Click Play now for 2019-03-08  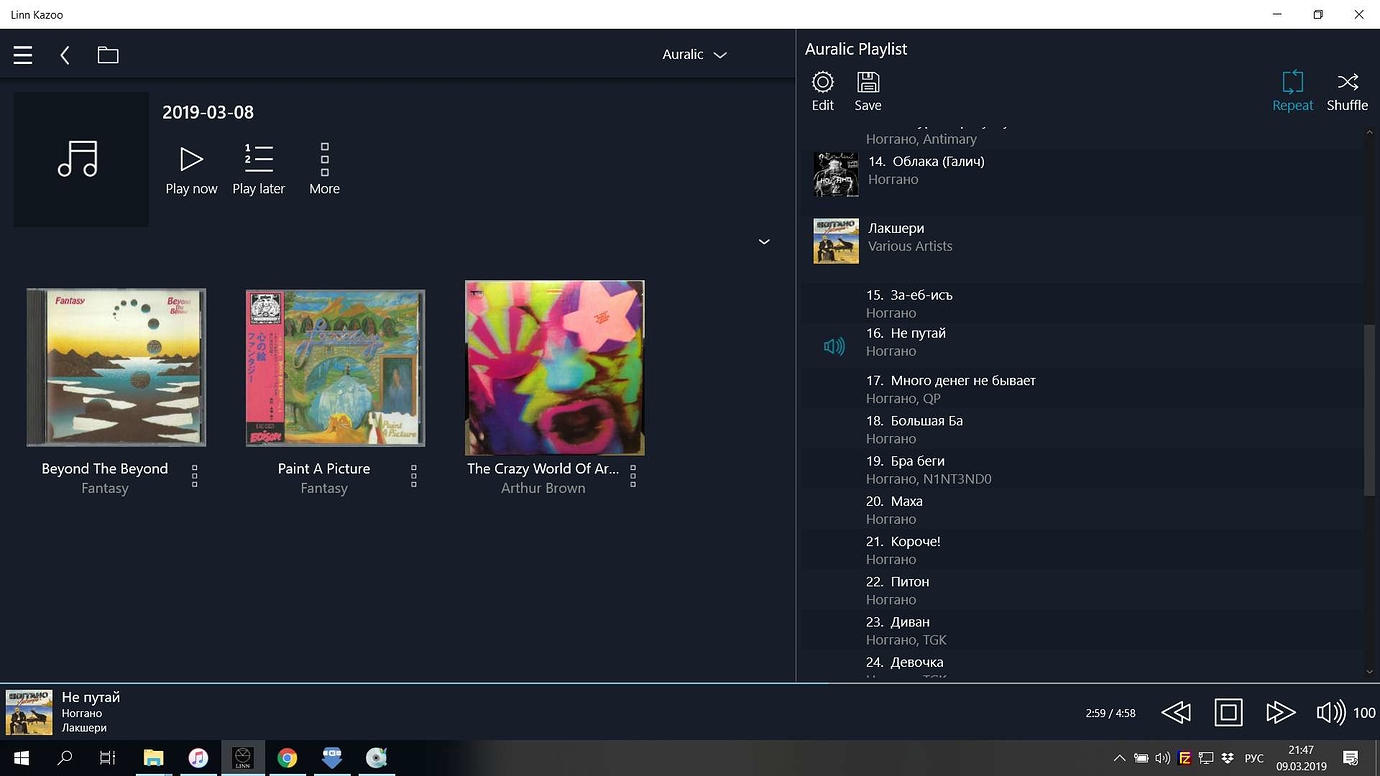(191, 169)
